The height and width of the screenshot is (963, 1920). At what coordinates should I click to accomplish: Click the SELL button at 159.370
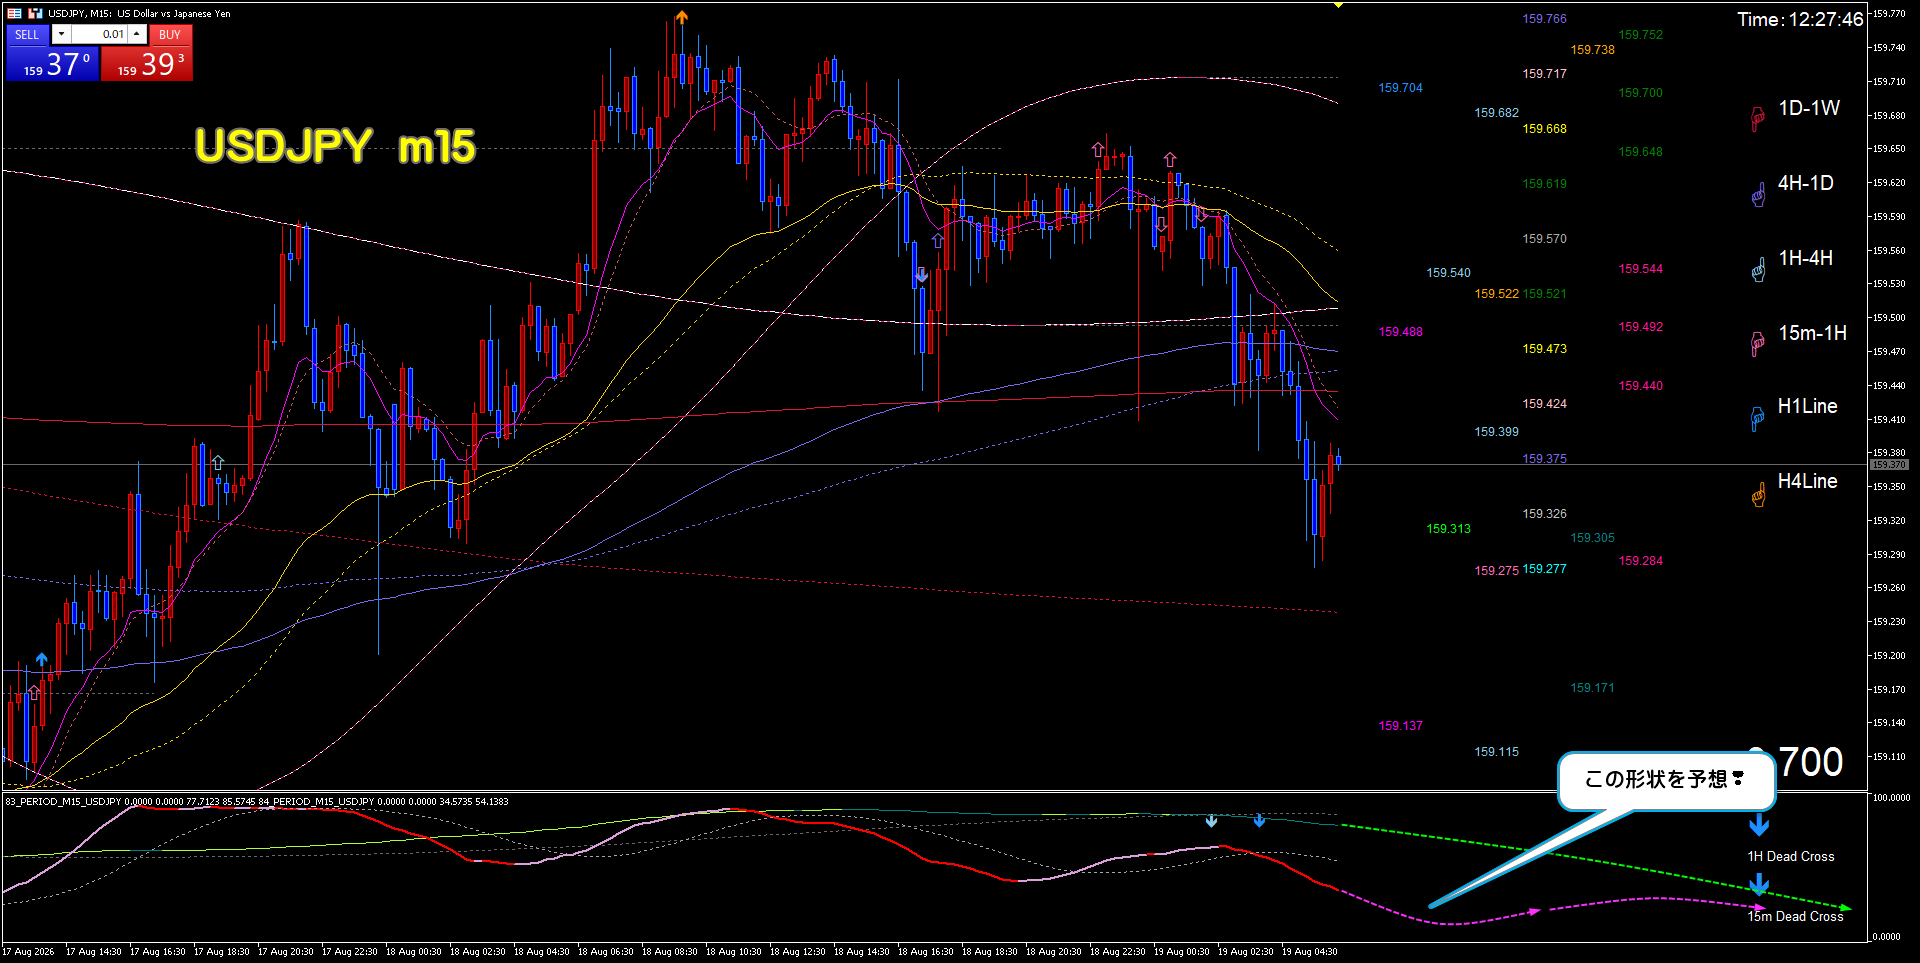tap(52, 53)
